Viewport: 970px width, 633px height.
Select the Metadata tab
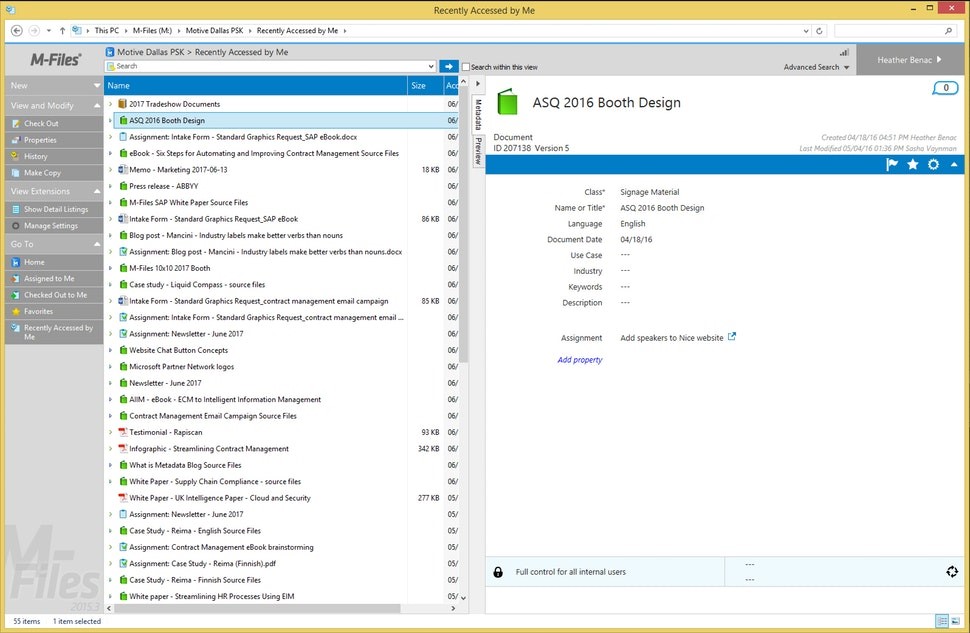(x=478, y=115)
